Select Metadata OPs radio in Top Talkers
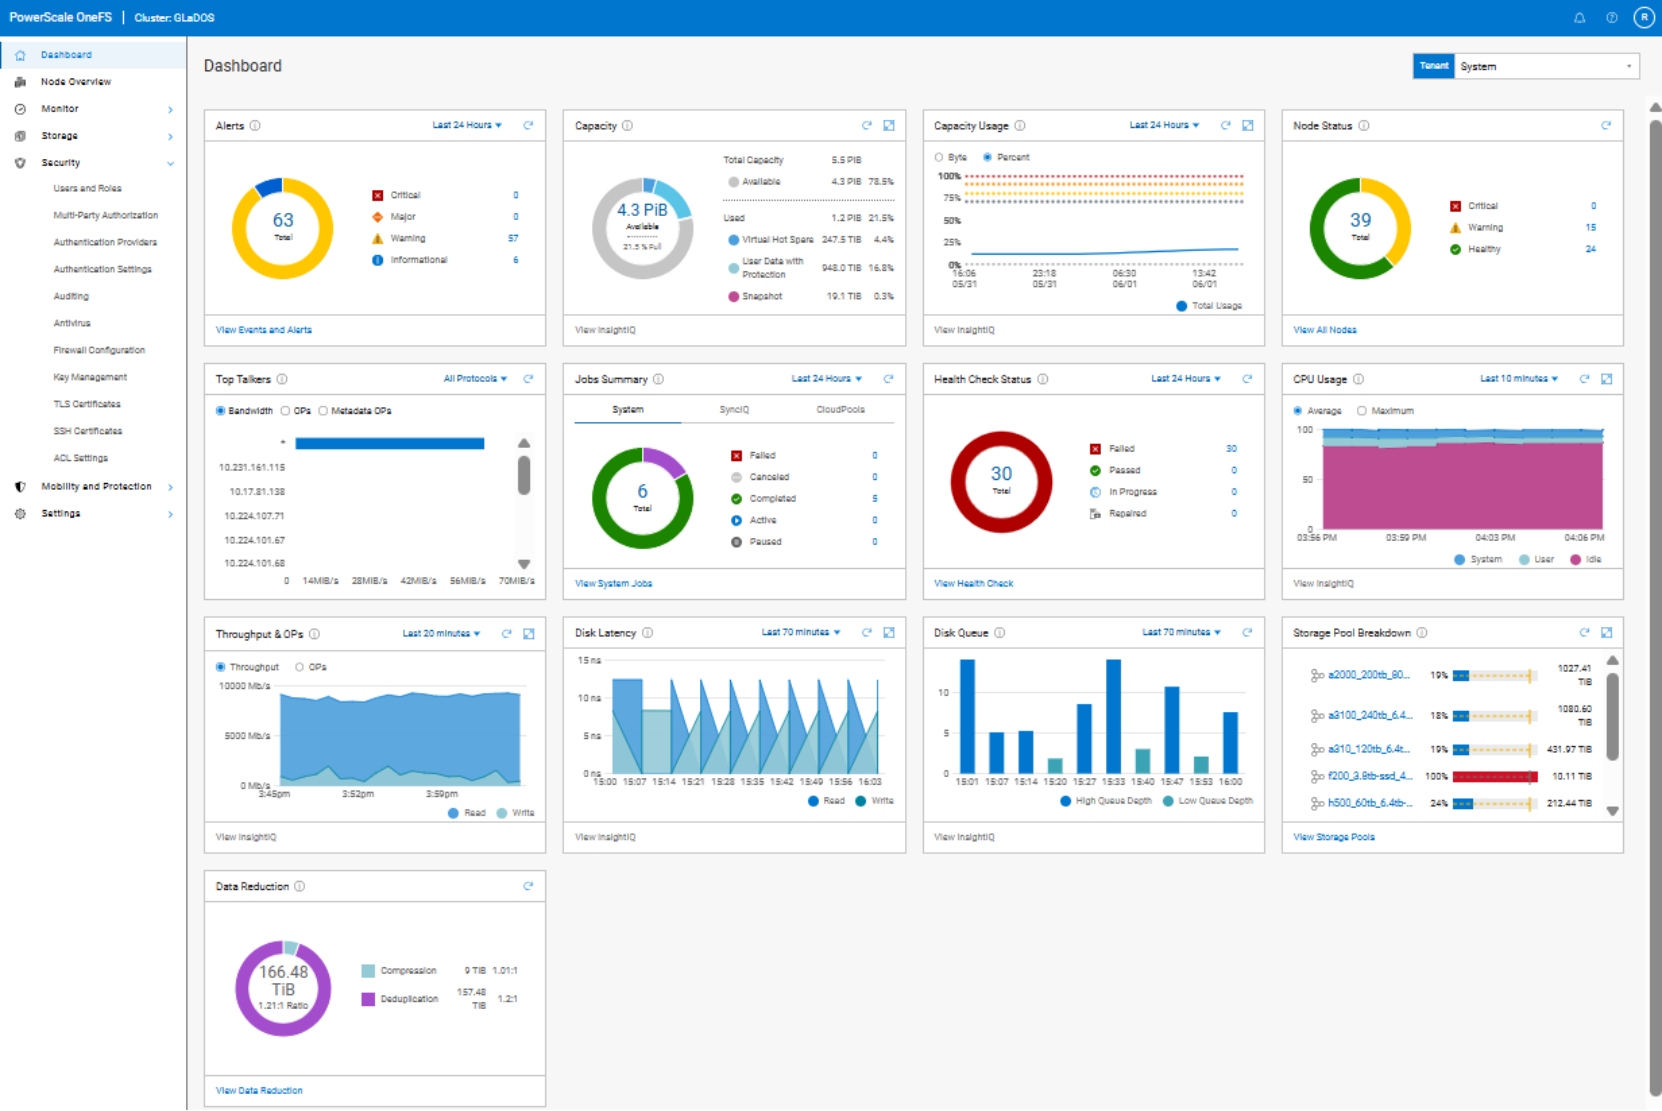Viewport: 1662px width, 1111px height. pyautogui.click(x=323, y=411)
